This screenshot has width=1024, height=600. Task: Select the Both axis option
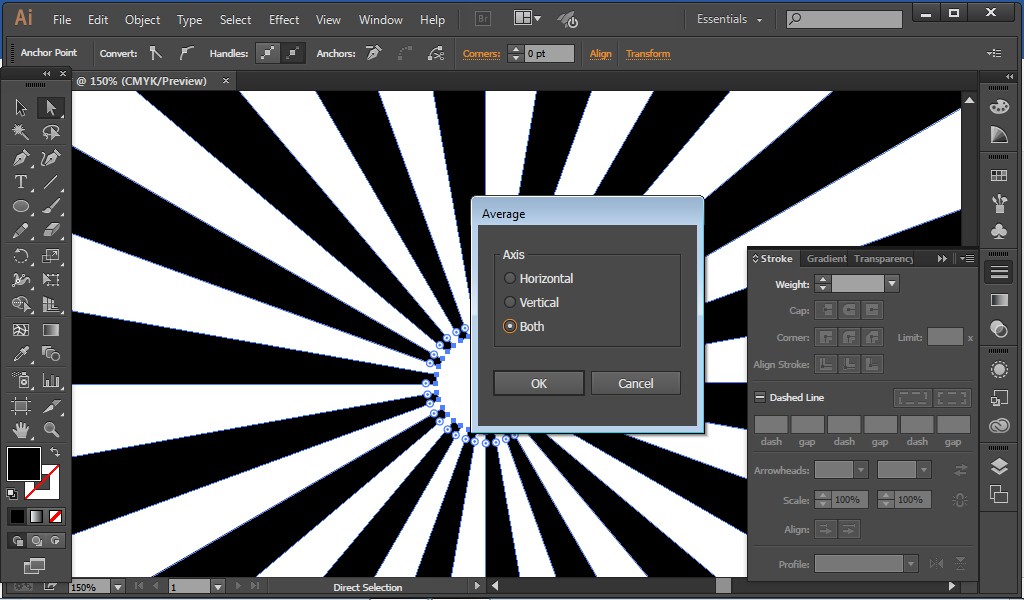tap(510, 326)
